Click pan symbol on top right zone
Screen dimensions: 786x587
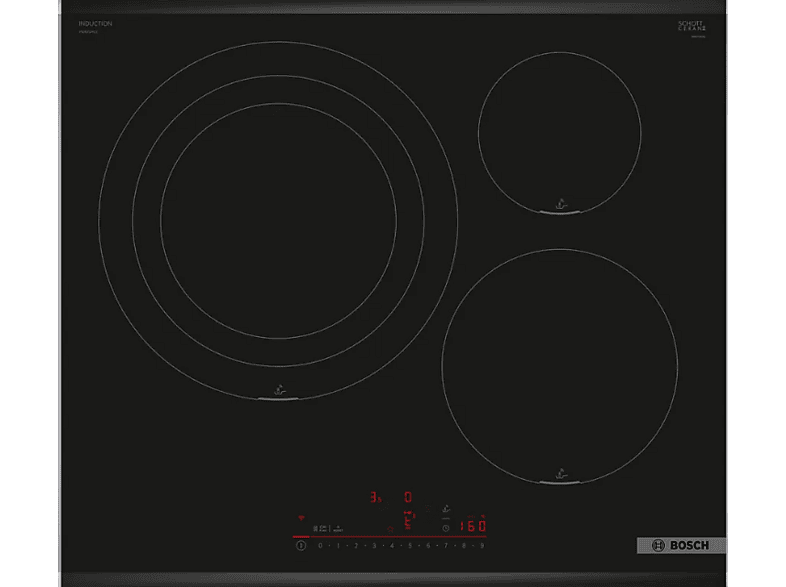click(559, 205)
